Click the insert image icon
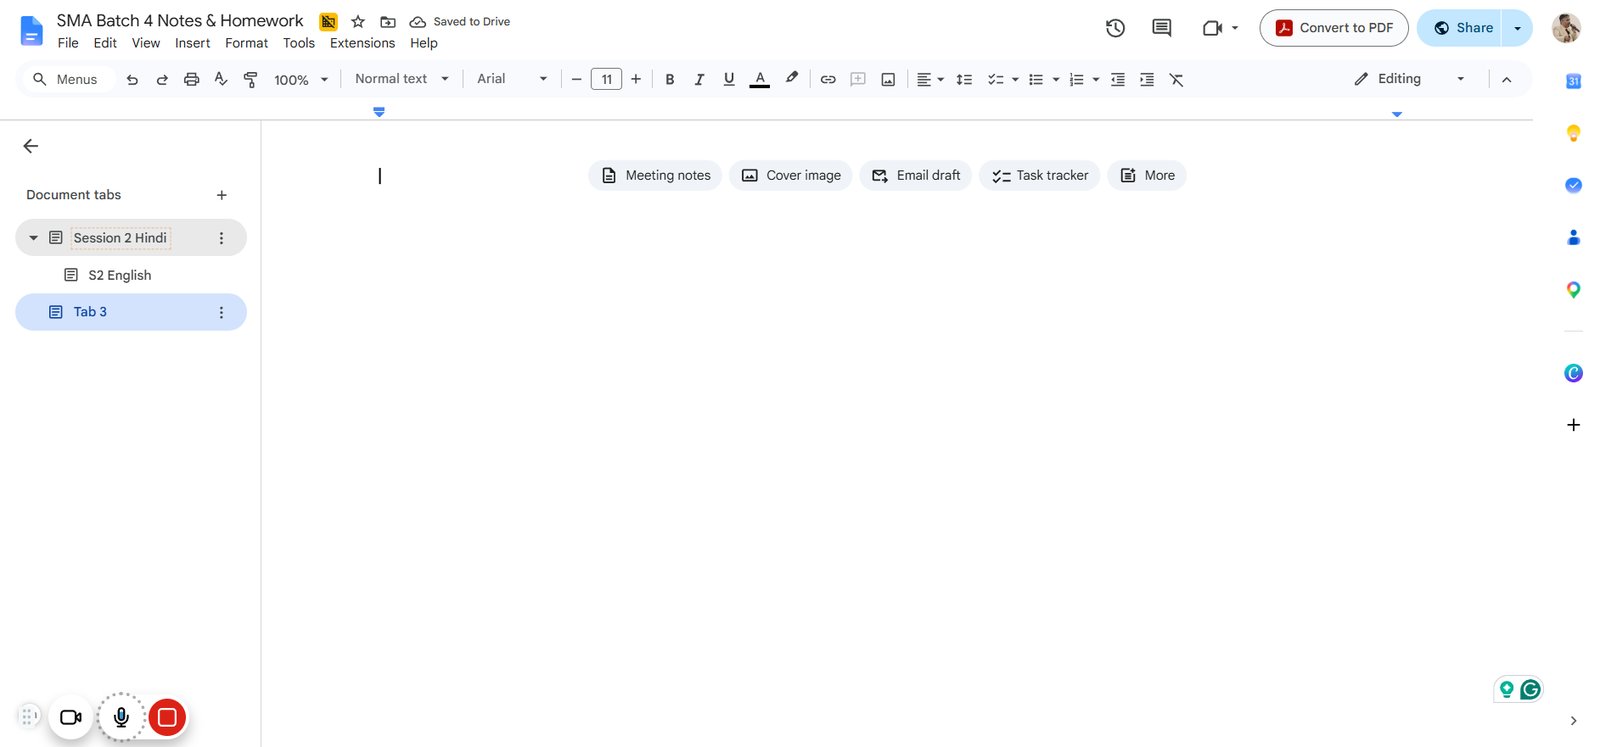Screen dimensions: 1600x747 point(888,79)
